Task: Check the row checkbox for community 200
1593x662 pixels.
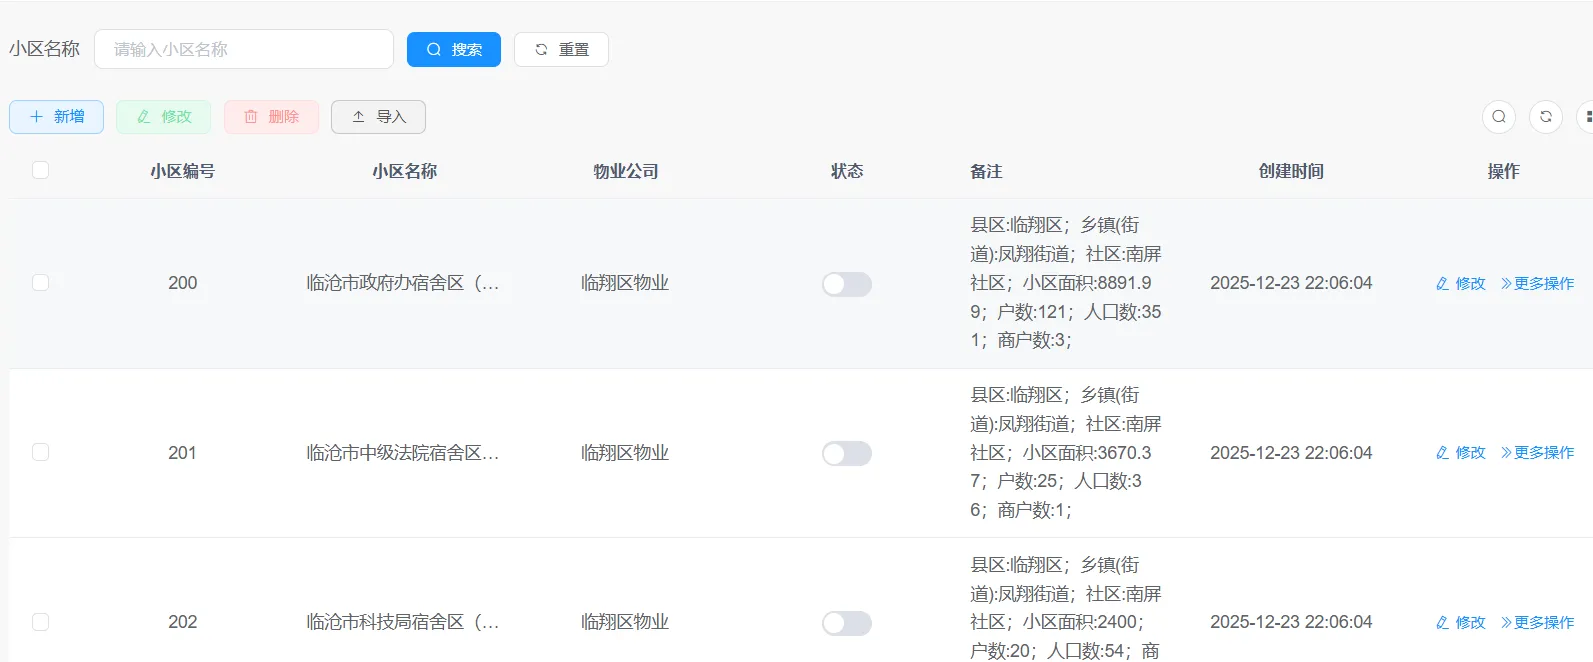Action: pos(41,283)
